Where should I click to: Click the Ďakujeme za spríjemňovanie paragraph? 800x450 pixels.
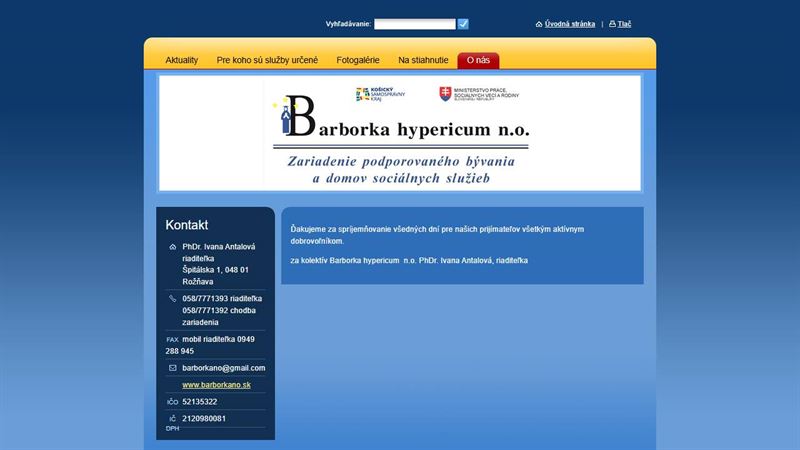437,235
